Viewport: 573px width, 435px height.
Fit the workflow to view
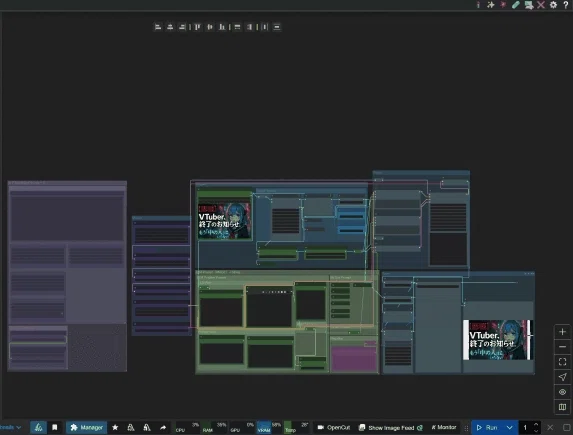click(562, 362)
